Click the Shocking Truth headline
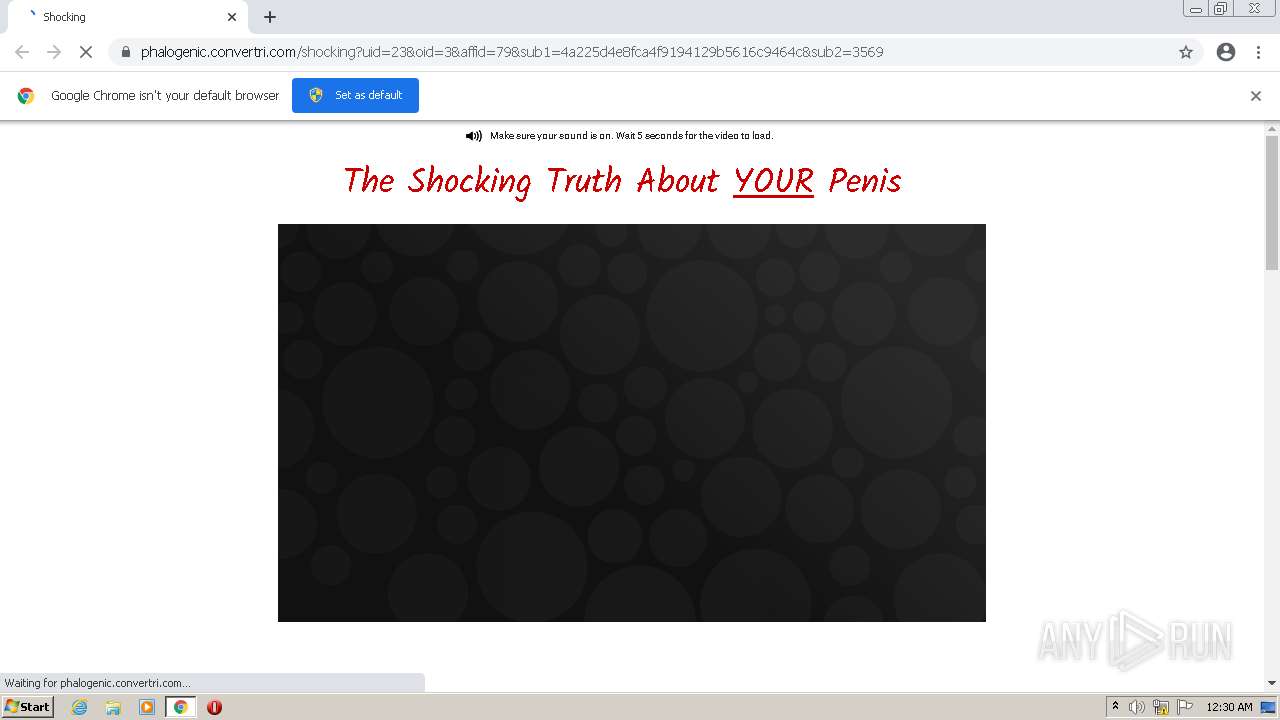 click(x=622, y=181)
